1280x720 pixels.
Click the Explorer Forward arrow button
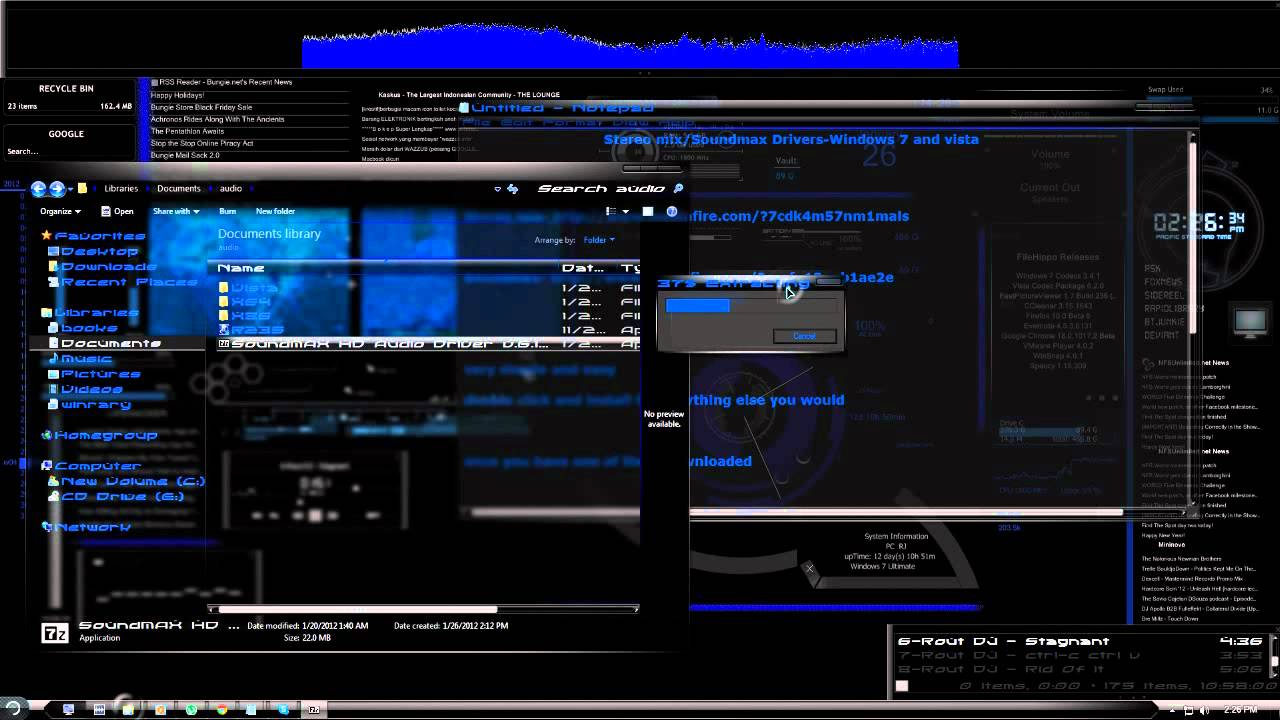(57, 188)
